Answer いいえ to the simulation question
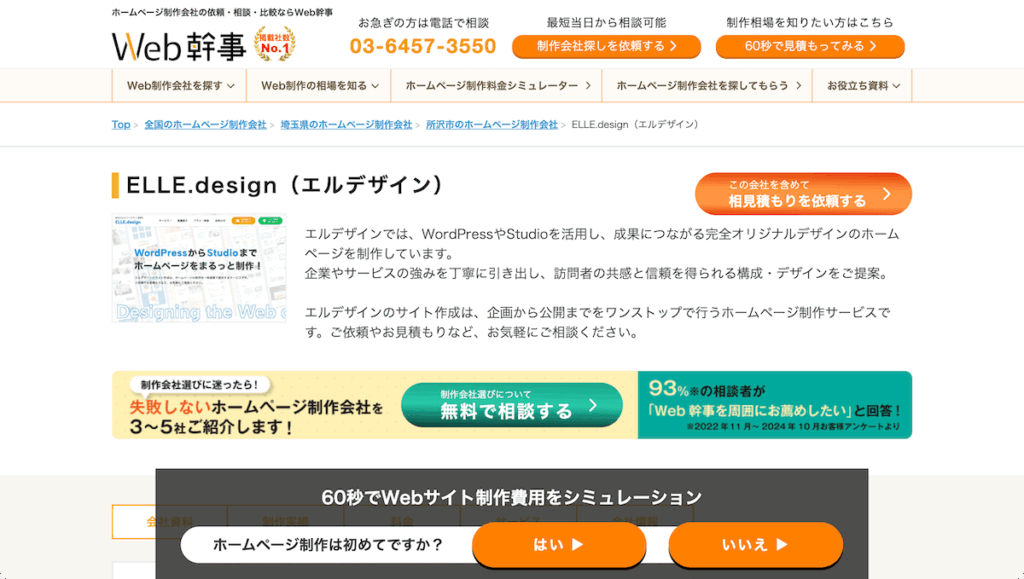The height and width of the screenshot is (579, 1024). click(x=756, y=544)
